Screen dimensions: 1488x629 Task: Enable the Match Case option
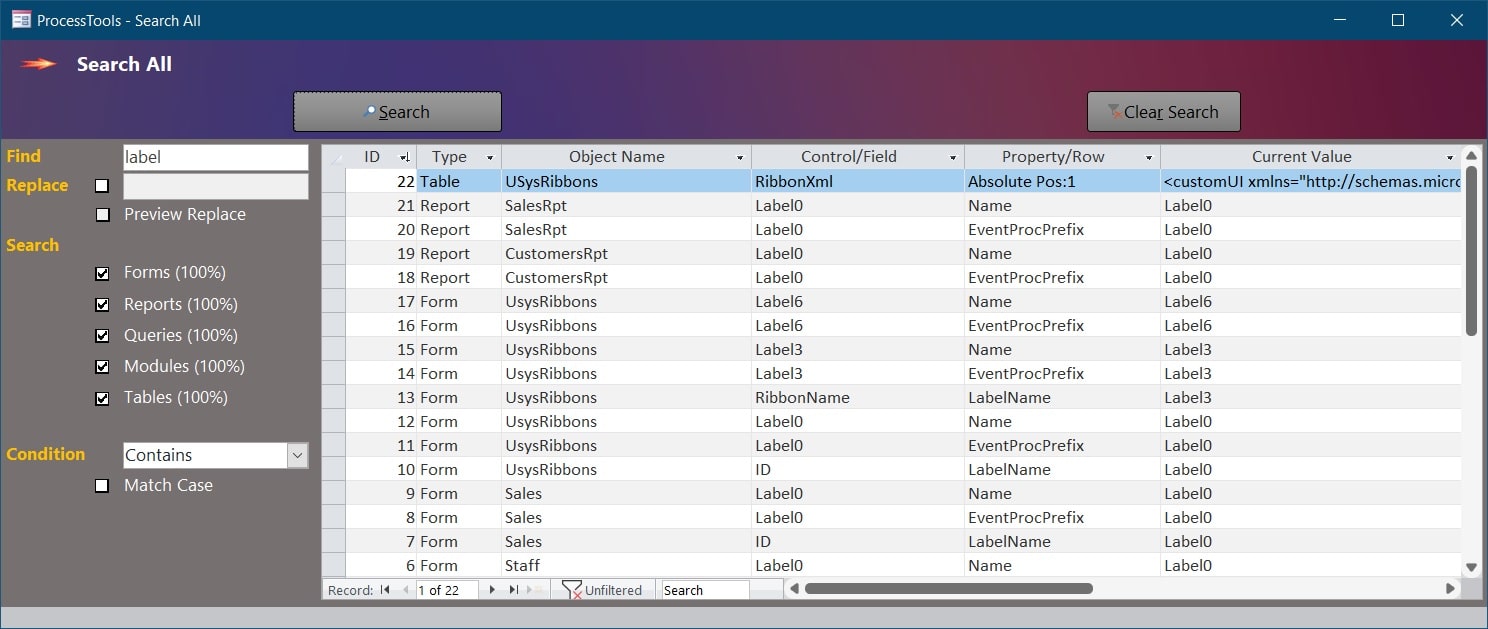[x=102, y=486]
